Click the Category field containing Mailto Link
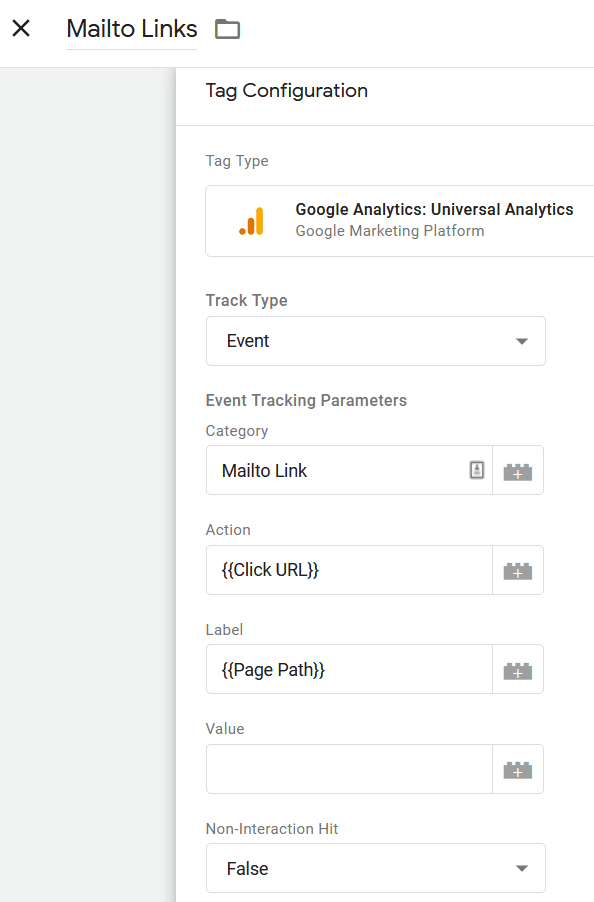The image size is (594, 902). pyautogui.click(x=349, y=471)
